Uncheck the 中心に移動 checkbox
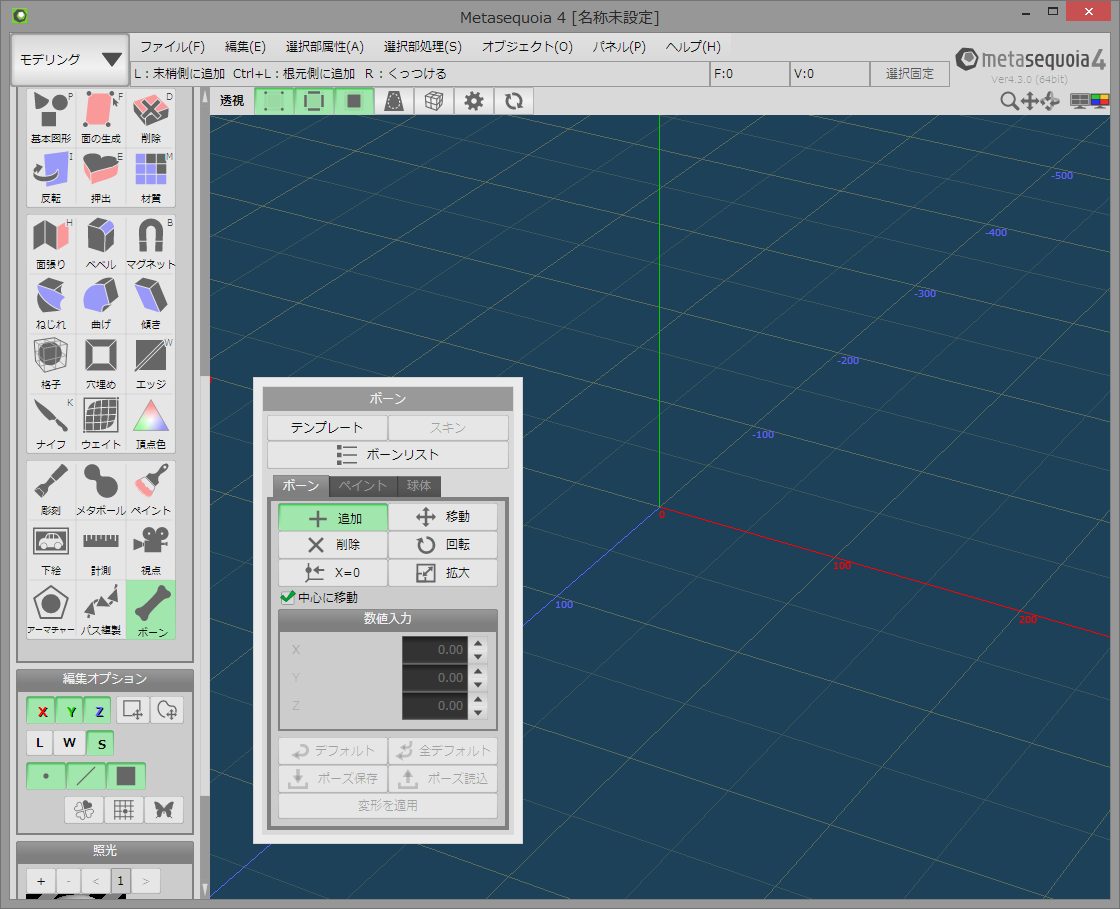1120x909 pixels. (289, 594)
